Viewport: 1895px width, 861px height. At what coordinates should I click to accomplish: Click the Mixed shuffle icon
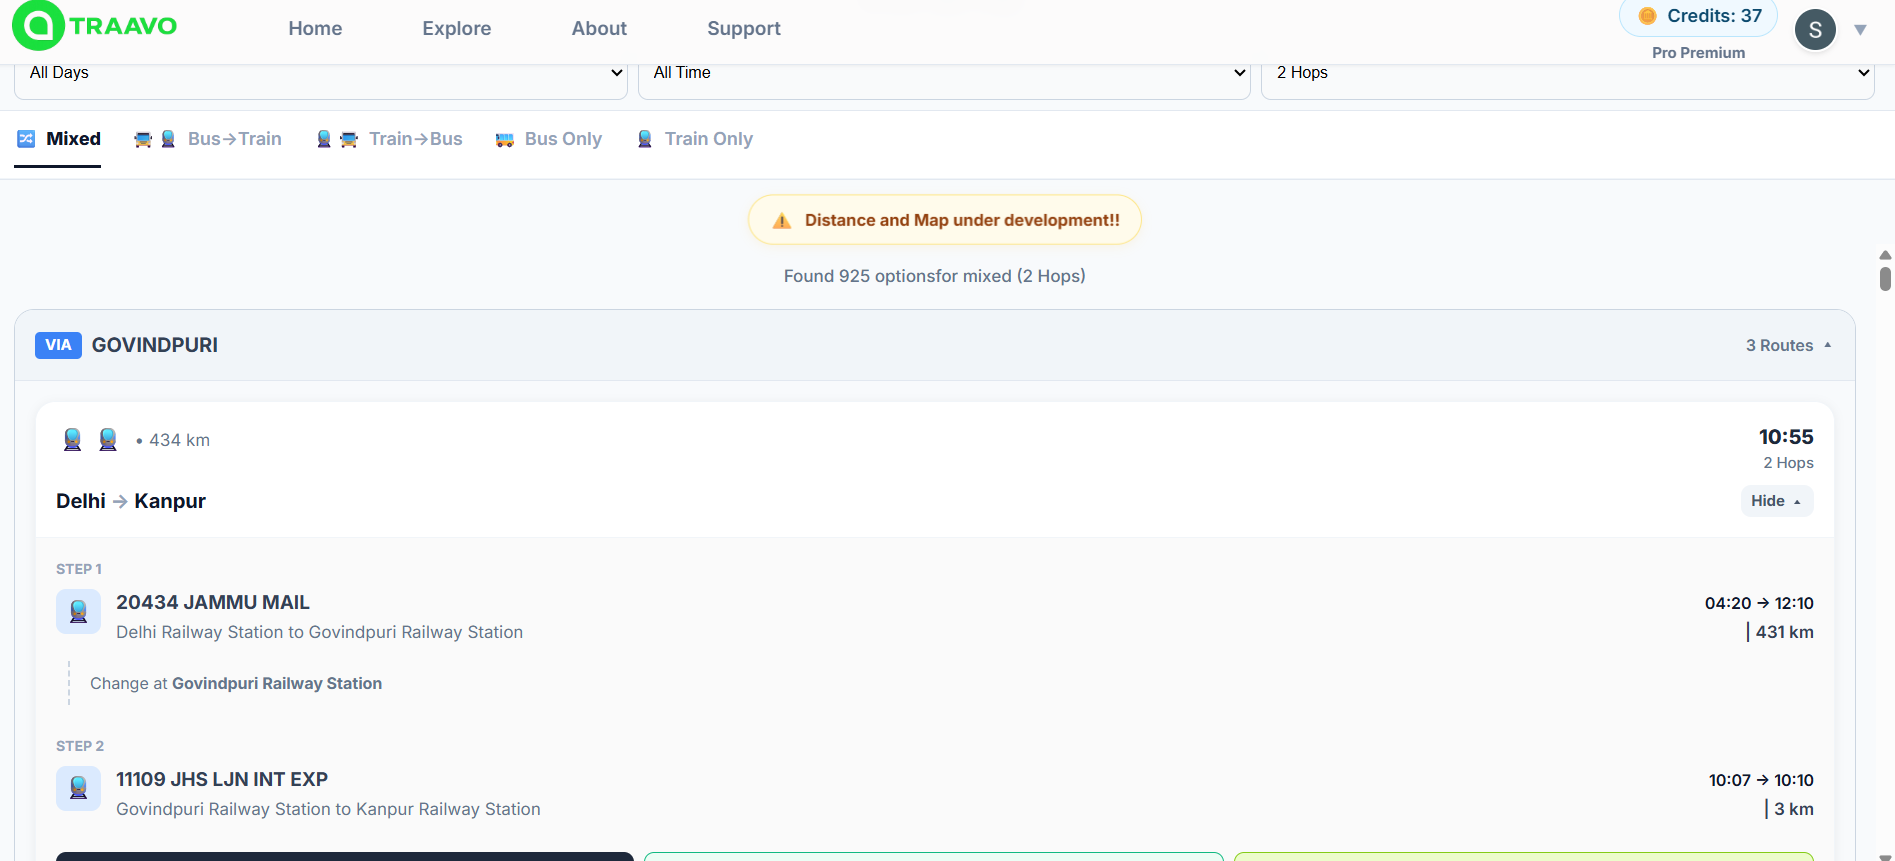click(x=27, y=139)
